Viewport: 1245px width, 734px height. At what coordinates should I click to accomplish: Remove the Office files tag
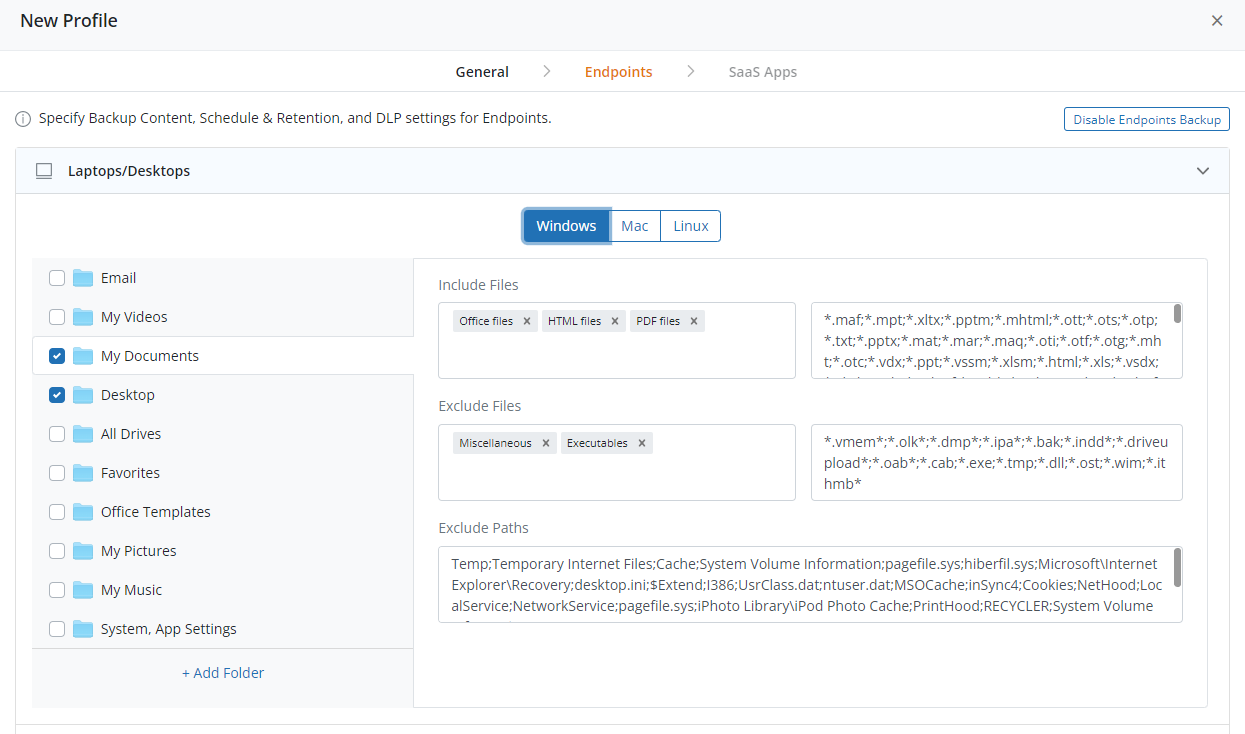pyautogui.click(x=526, y=321)
